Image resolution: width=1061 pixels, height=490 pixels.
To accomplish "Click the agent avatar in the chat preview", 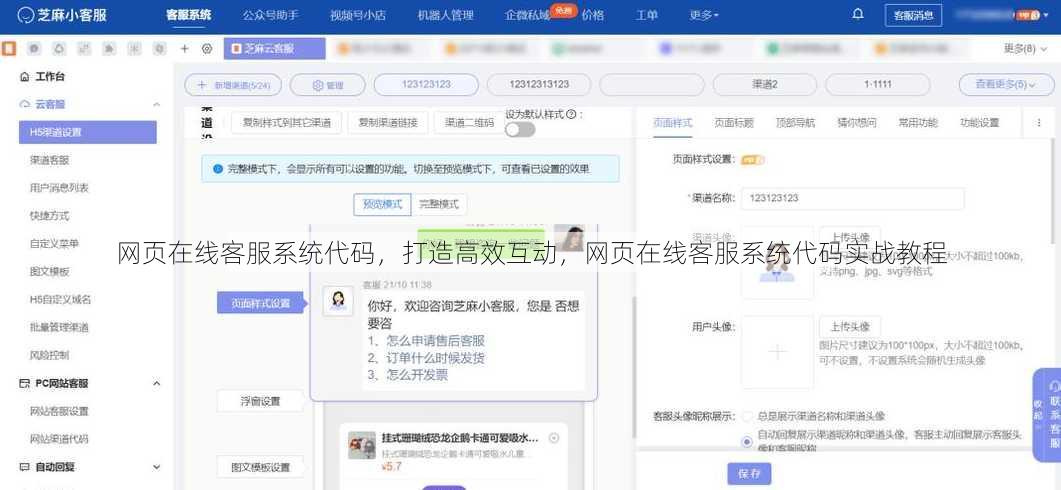I will click(338, 300).
